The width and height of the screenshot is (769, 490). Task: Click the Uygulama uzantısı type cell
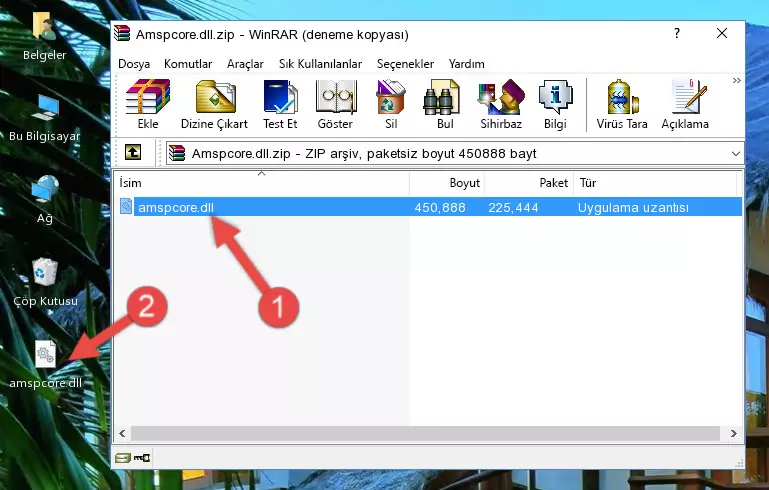633,207
